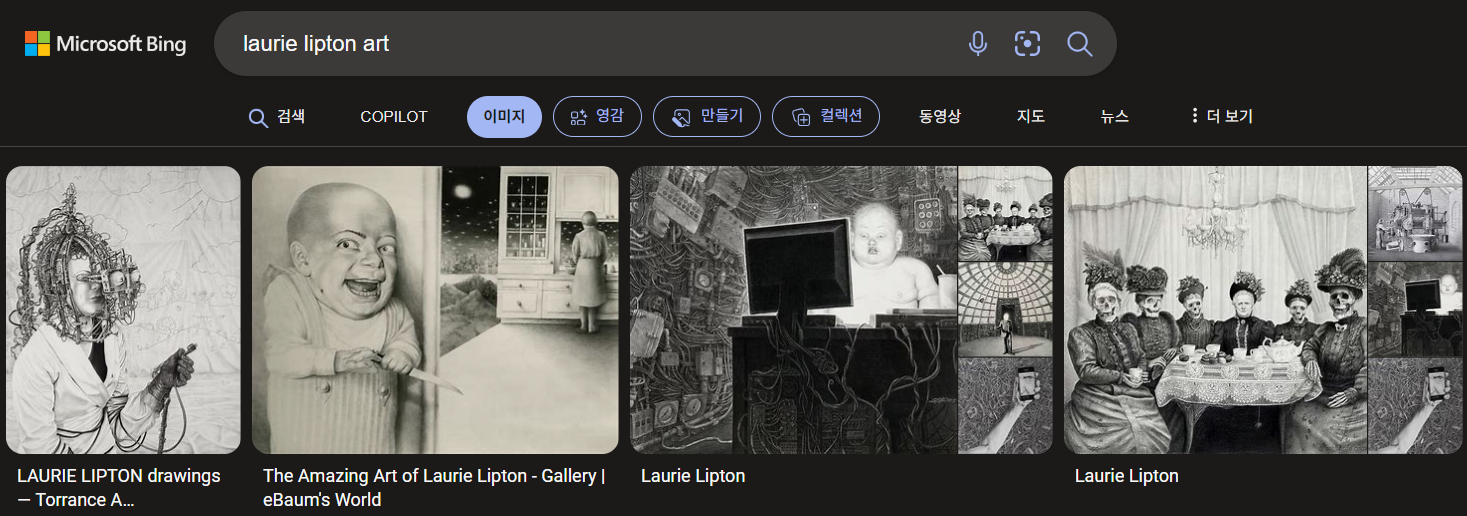Open hand holding phone thumbnail beside computer drawing
1467x516 pixels.
[1006, 406]
